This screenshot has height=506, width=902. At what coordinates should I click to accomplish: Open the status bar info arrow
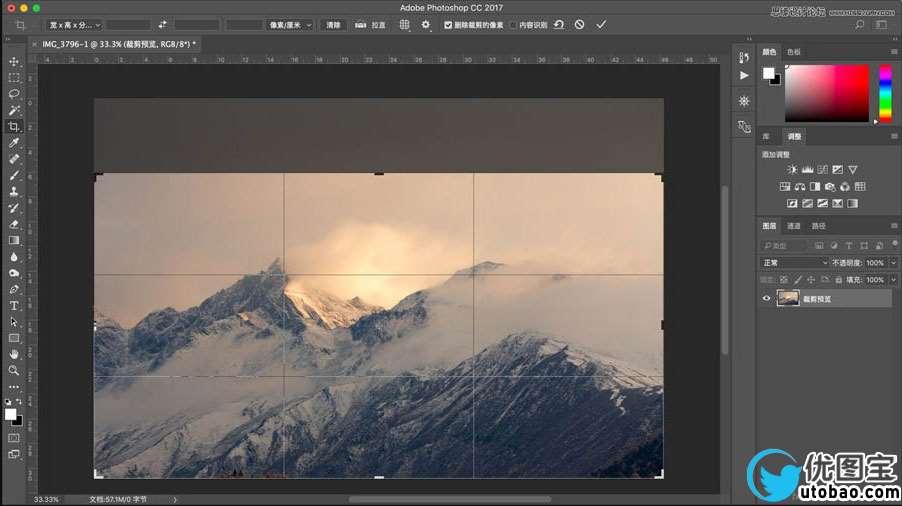(x=175, y=500)
